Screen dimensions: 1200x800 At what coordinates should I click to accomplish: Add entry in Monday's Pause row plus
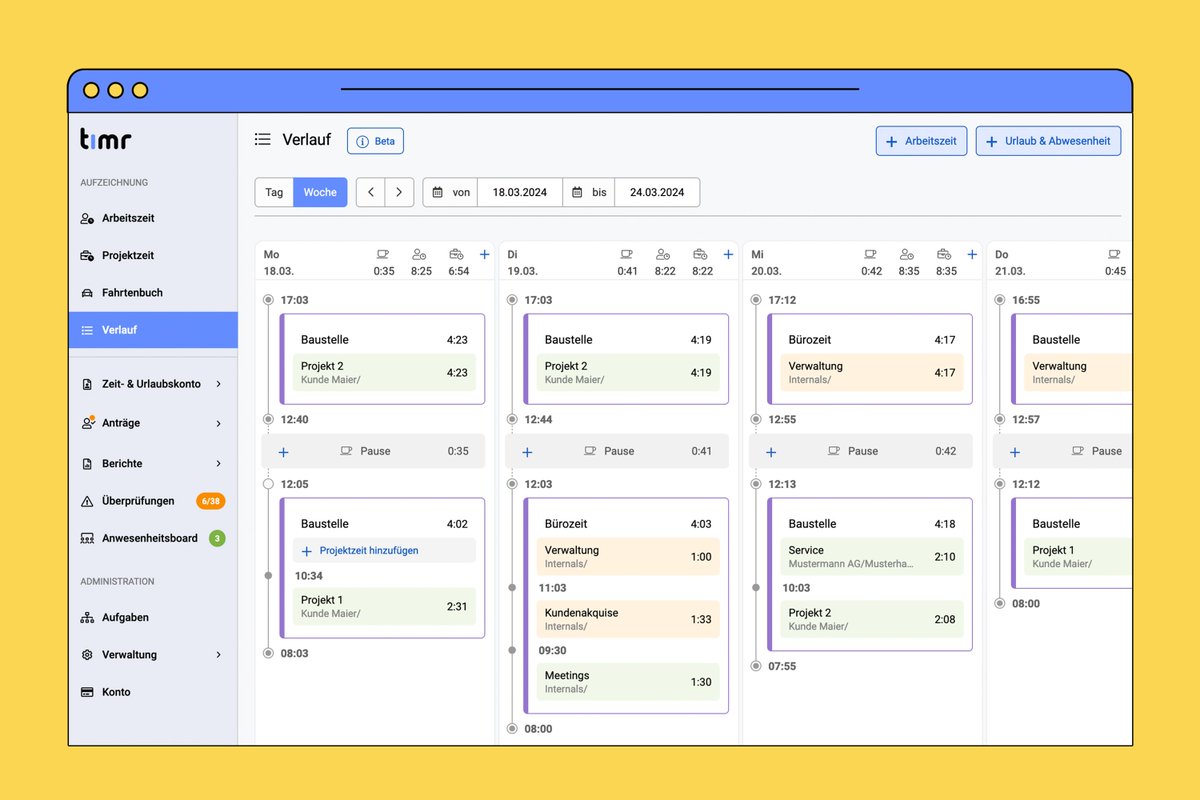(x=283, y=452)
